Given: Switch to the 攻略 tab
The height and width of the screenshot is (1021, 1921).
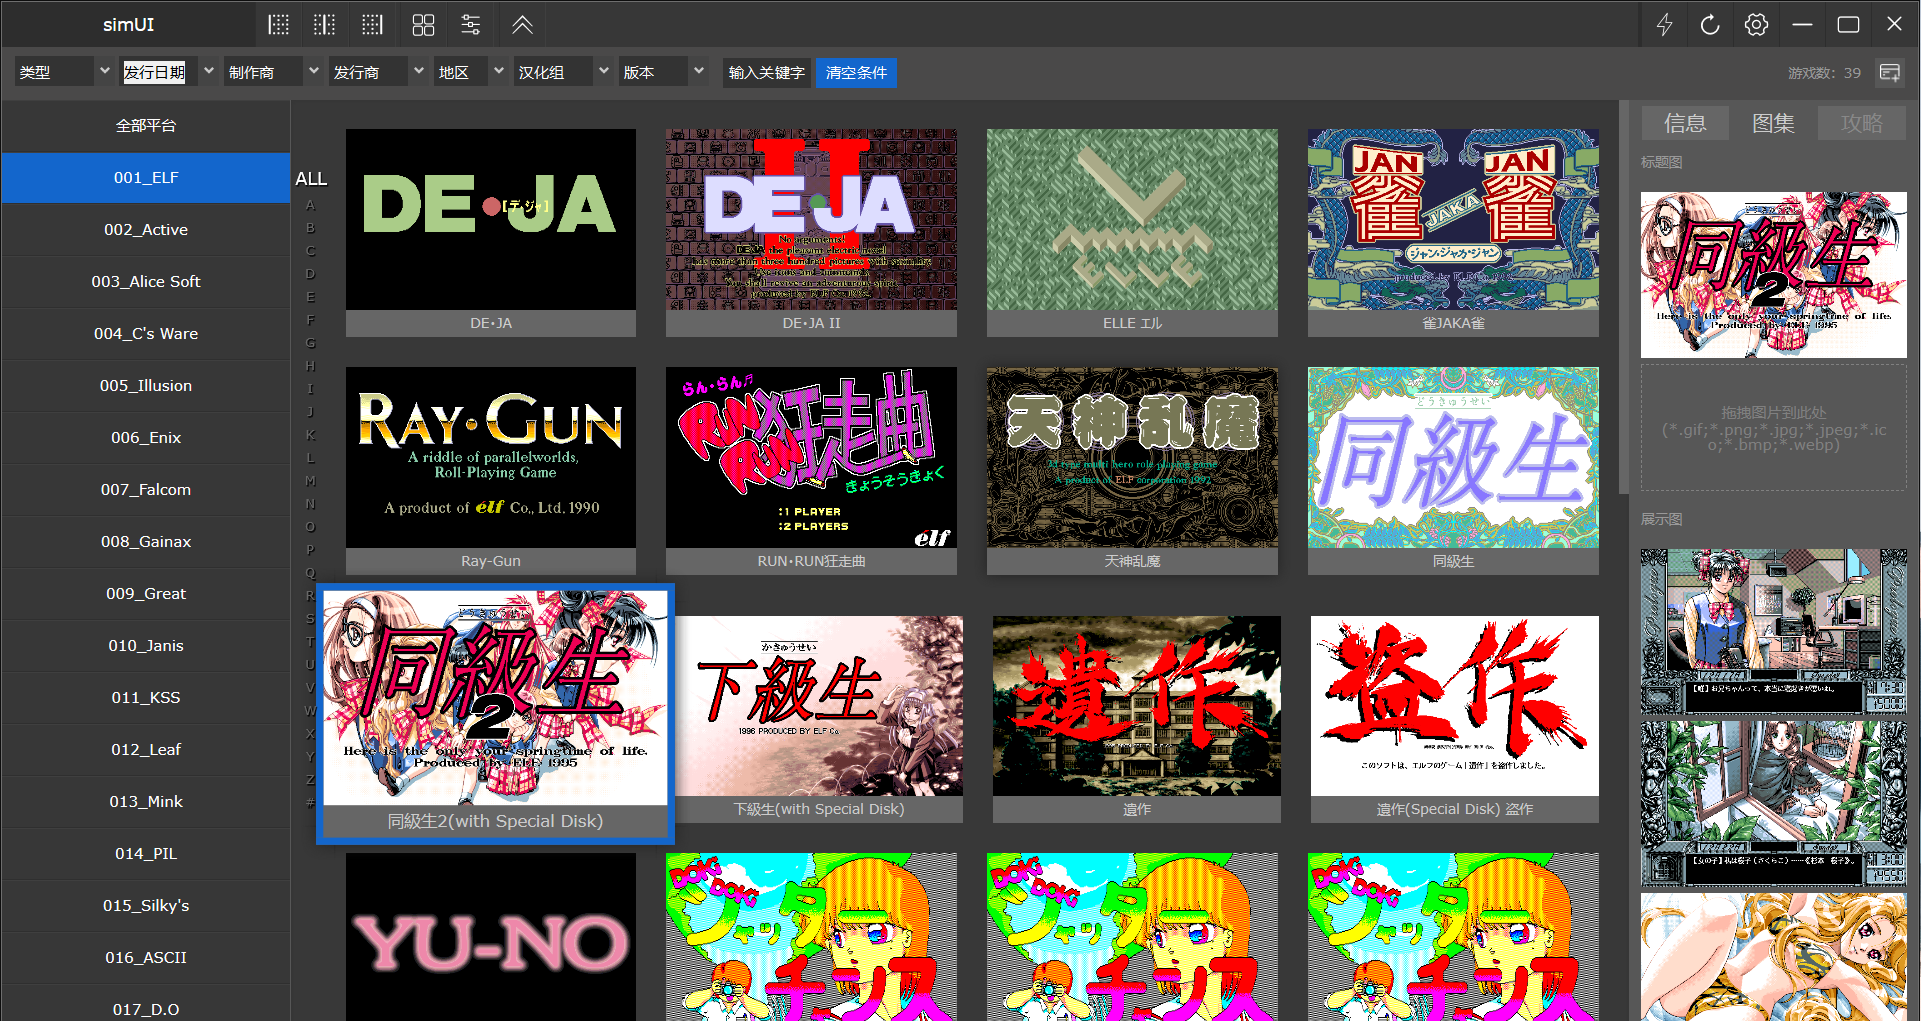Looking at the screenshot, I should (x=1861, y=123).
